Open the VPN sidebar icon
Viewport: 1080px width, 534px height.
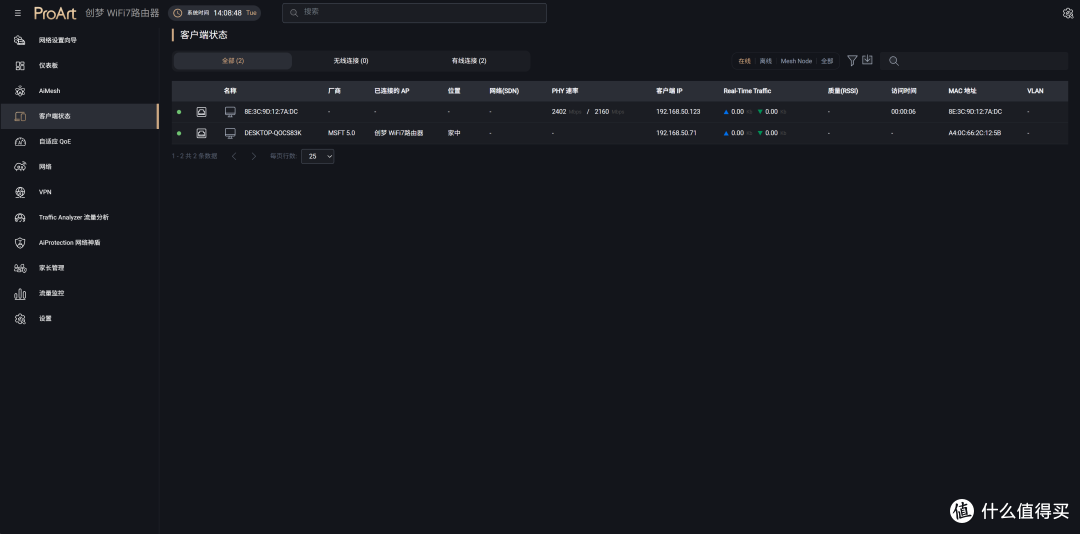tap(20, 192)
